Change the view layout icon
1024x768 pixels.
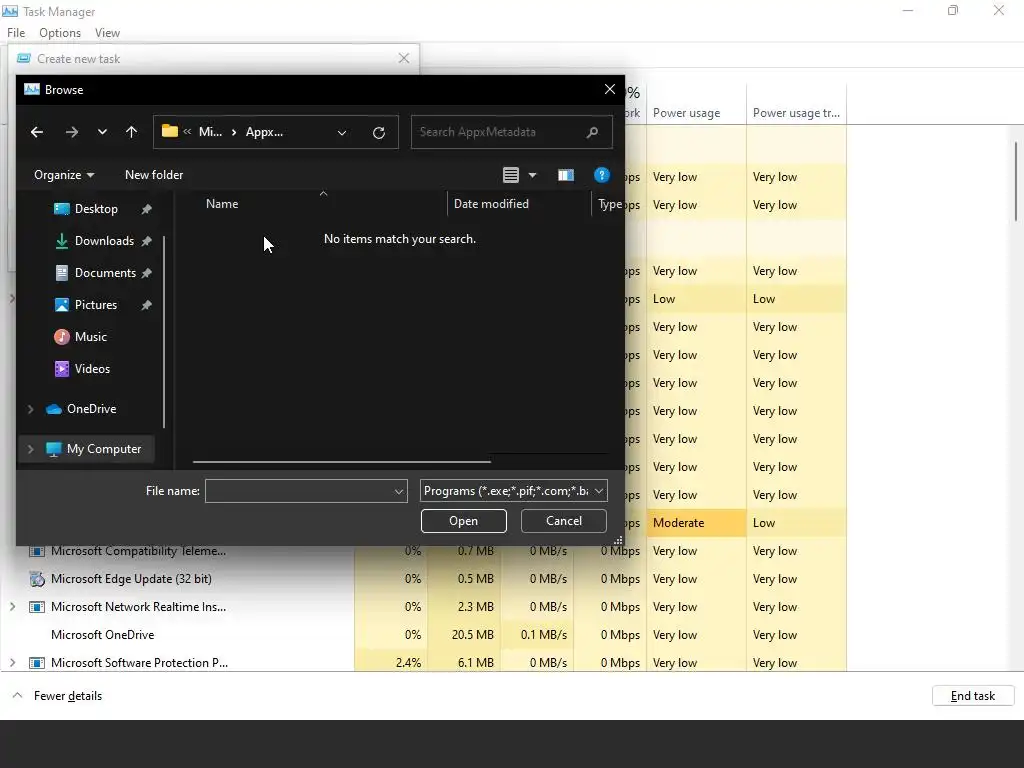point(511,175)
